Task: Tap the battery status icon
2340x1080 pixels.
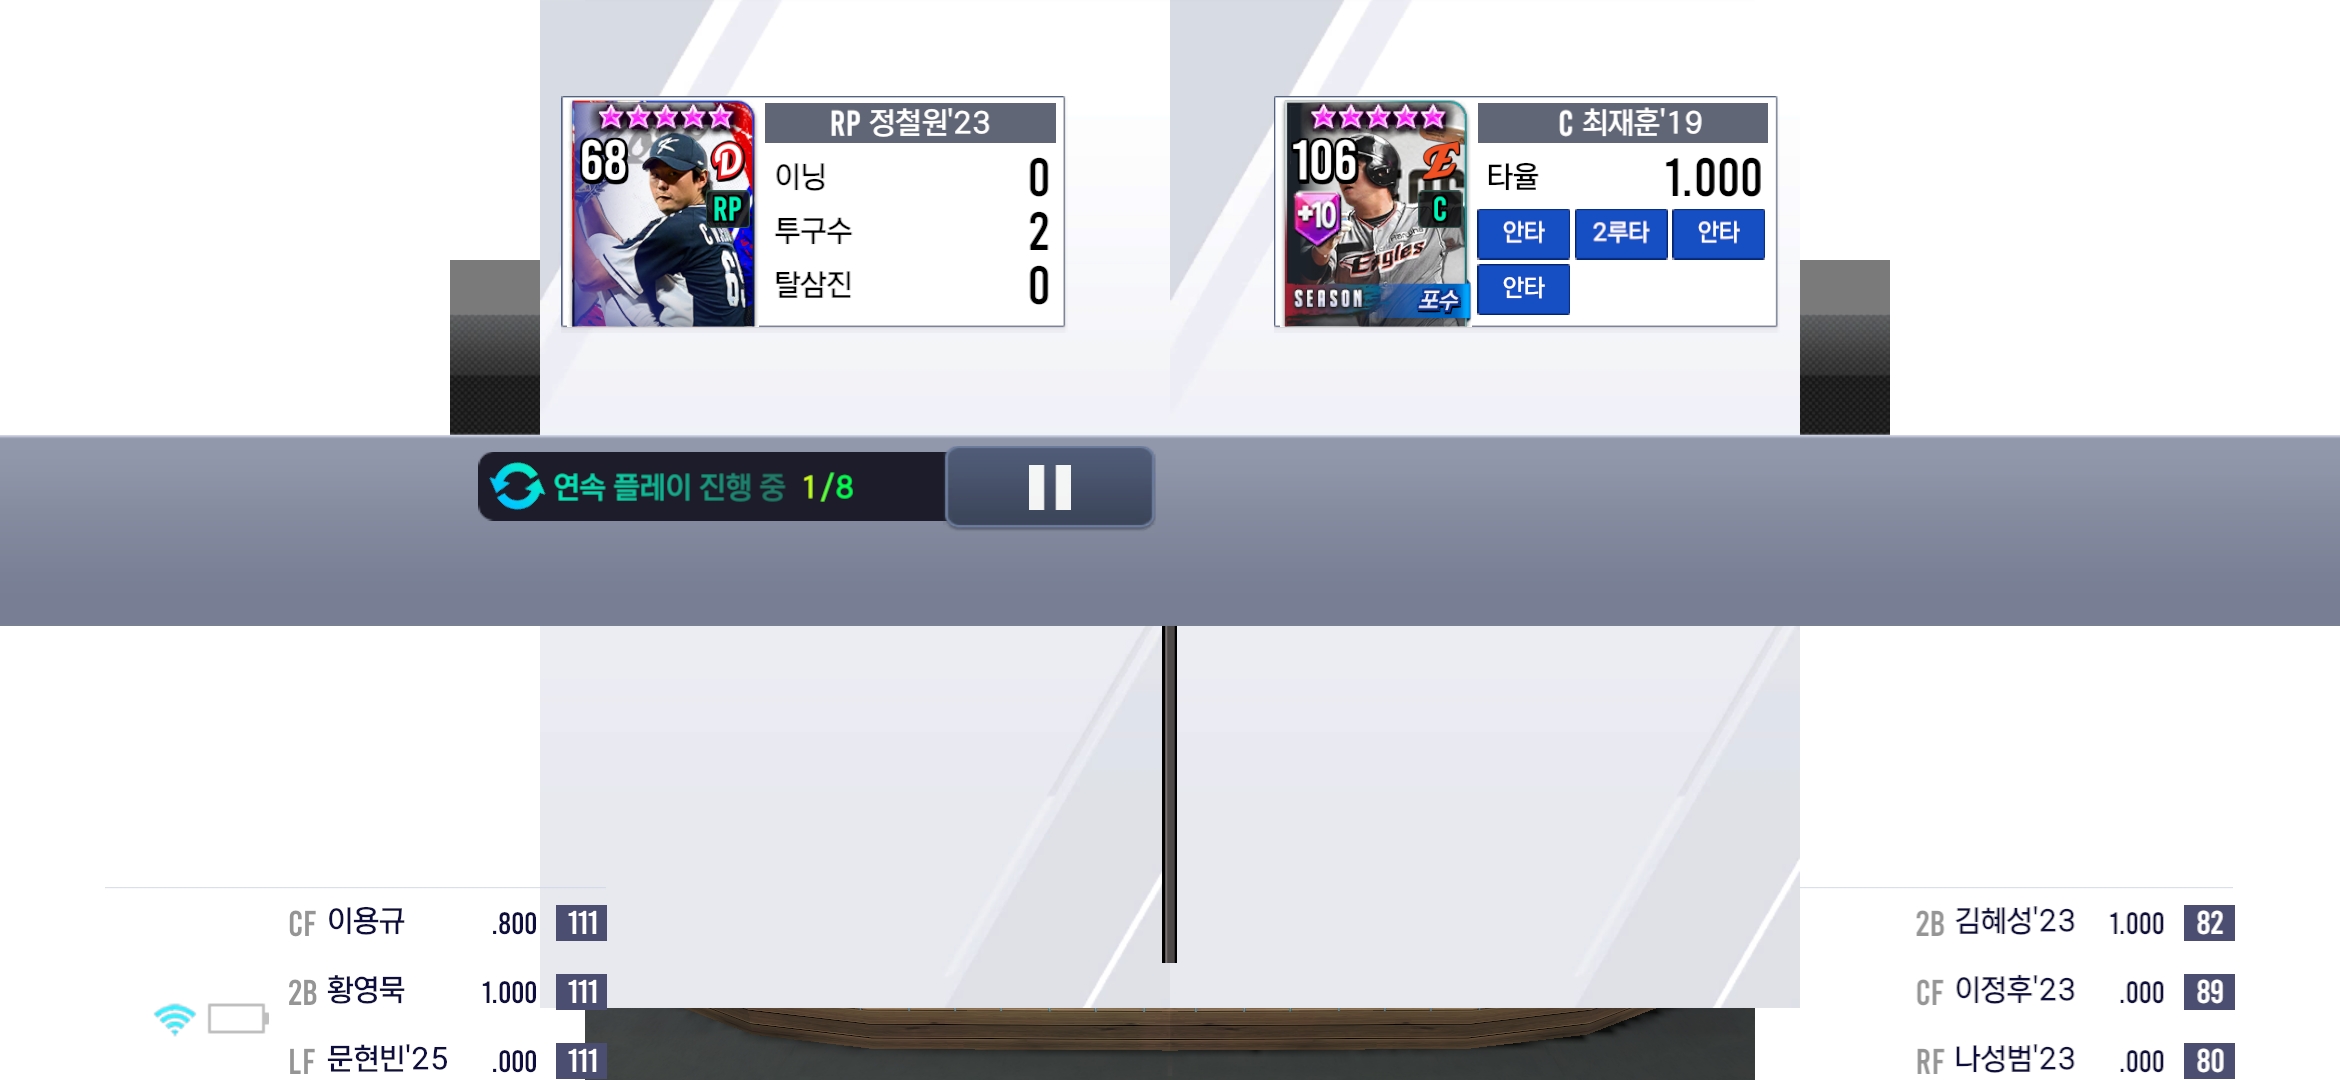Action: [x=238, y=1019]
